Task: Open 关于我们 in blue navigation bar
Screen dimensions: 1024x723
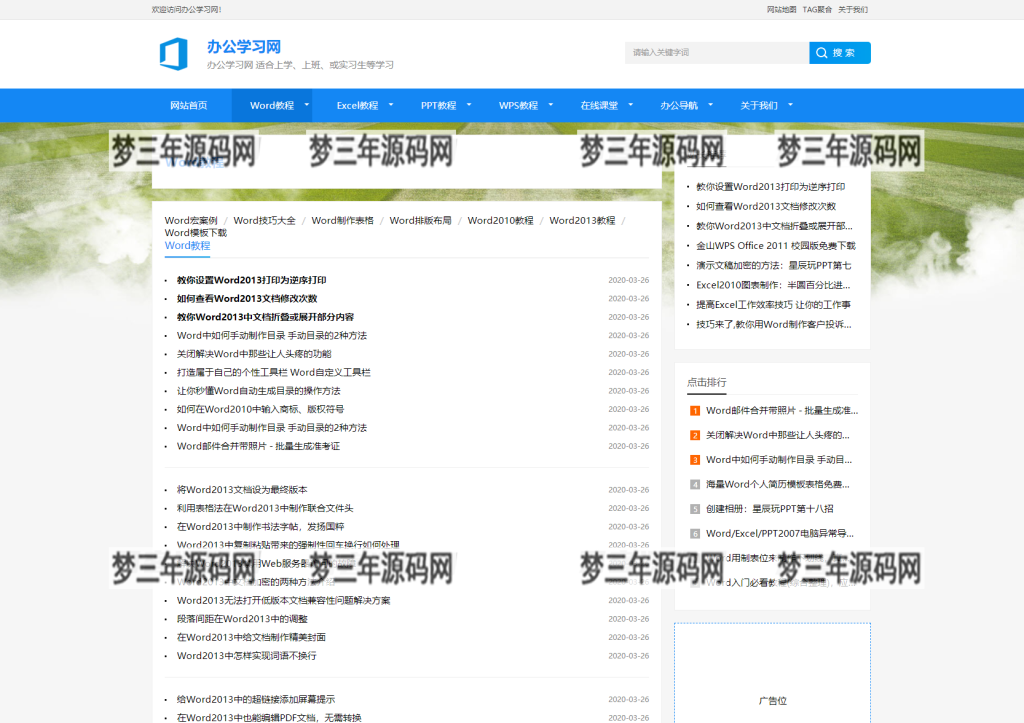Action: (x=759, y=105)
